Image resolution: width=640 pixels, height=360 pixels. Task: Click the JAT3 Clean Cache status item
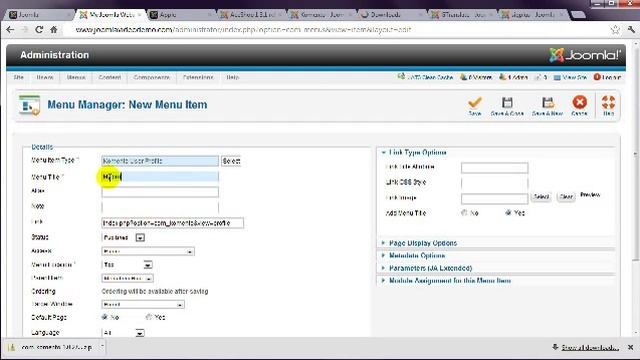425,77
